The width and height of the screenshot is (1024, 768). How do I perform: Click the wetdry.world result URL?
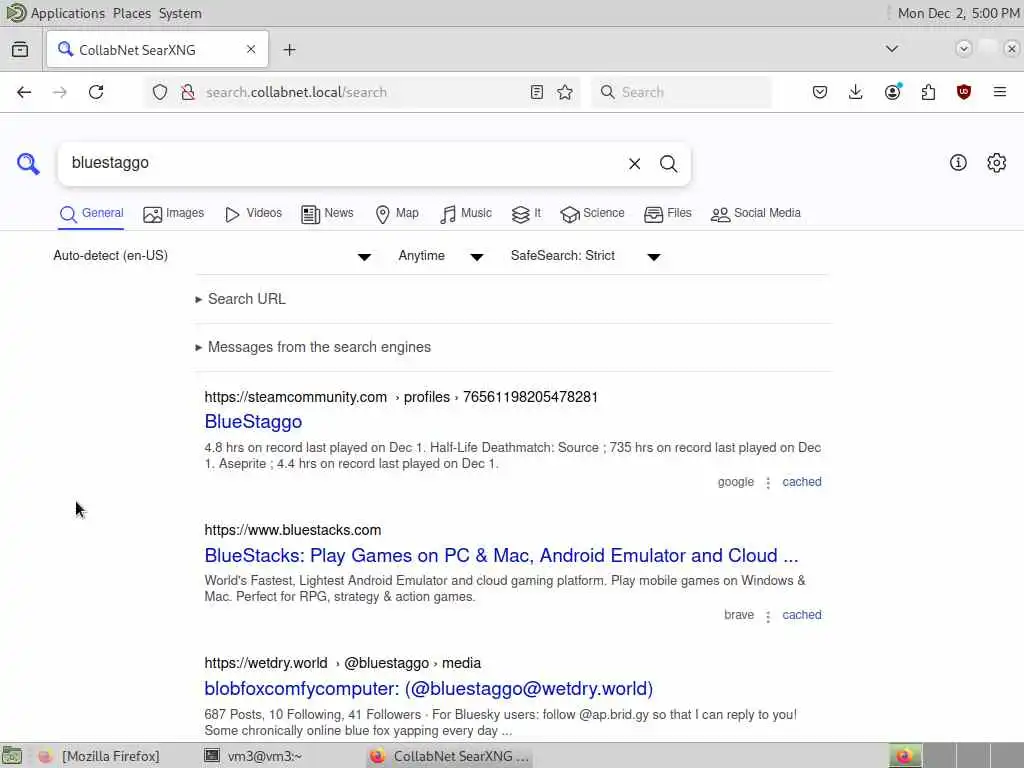coord(342,664)
